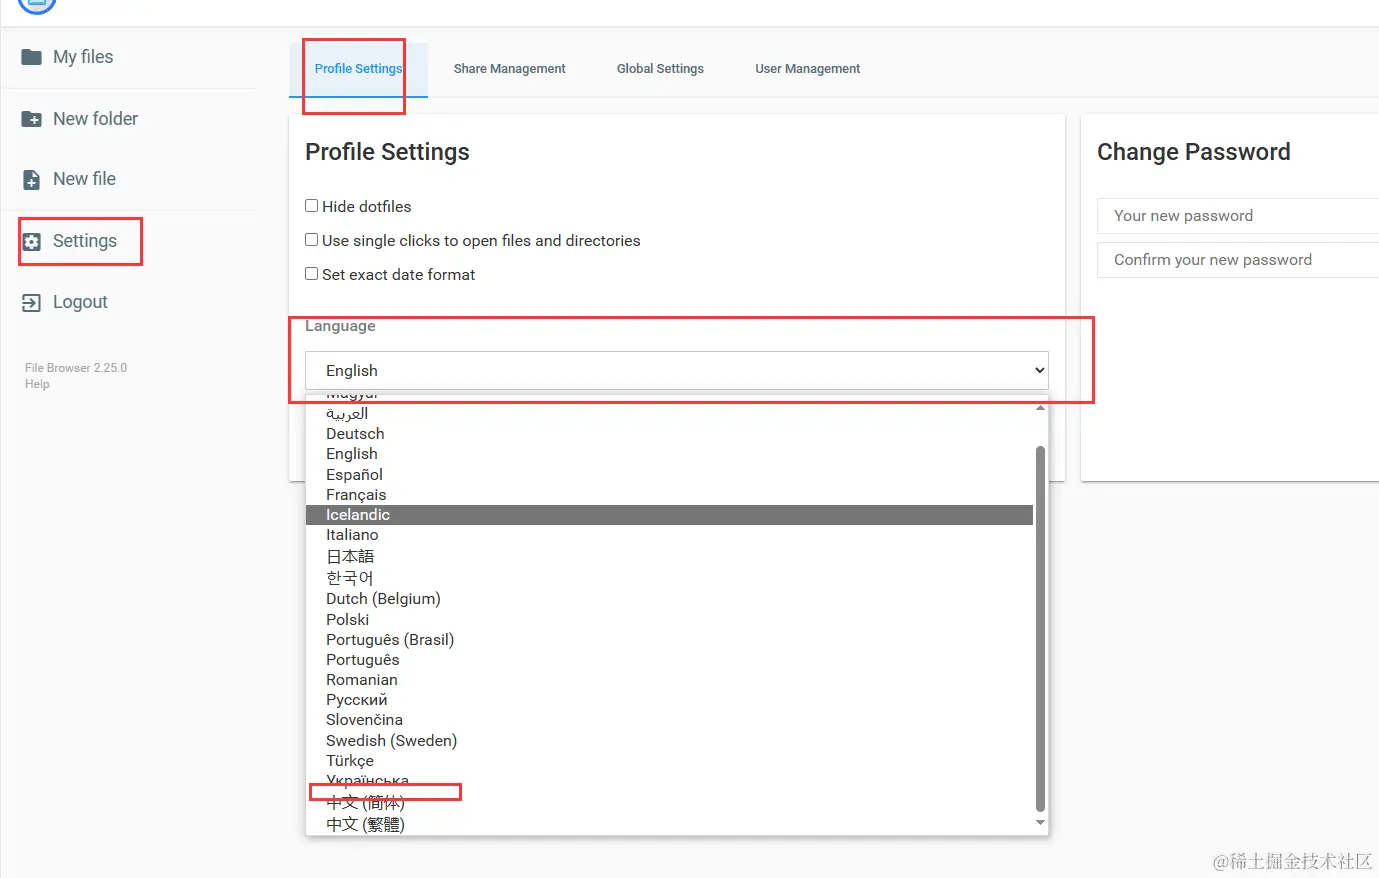Image resolution: width=1379 pixels, height=878 pixels.
Task: Select Türkçe from the language list
Action: coord(669,761)
